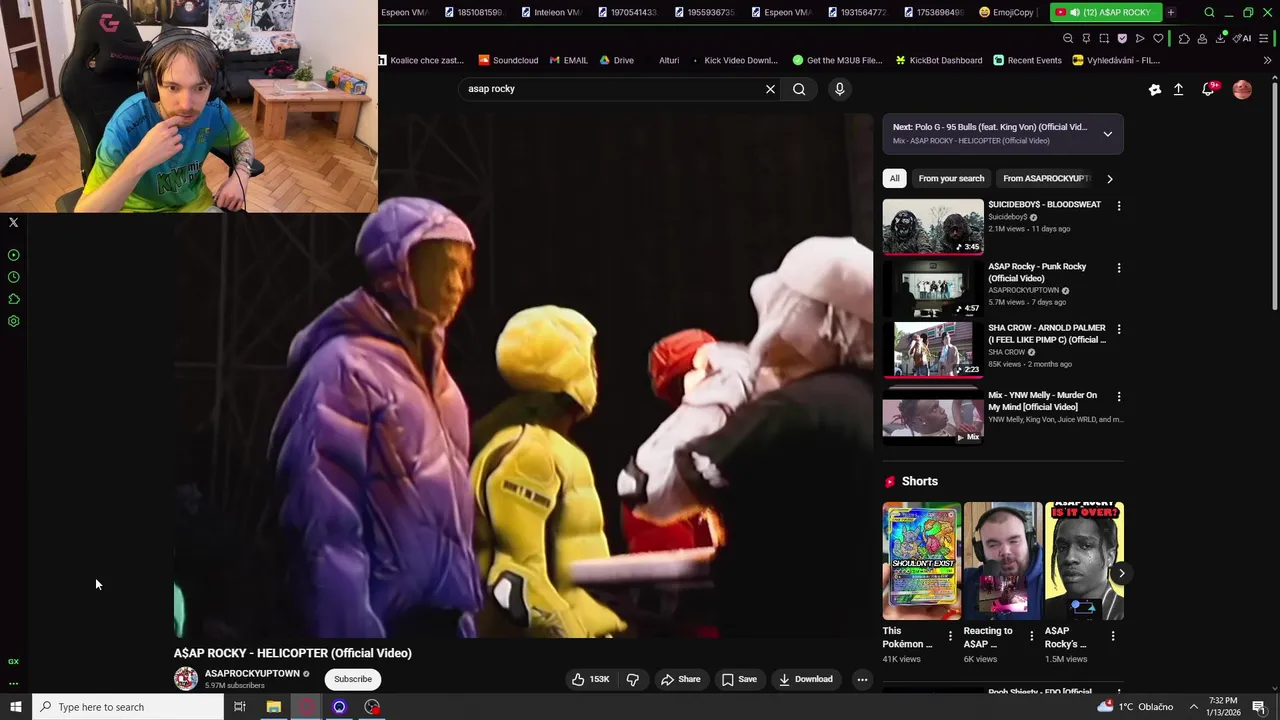Click the zoom-out magnifier in the address bar

tap(1068, 38)
